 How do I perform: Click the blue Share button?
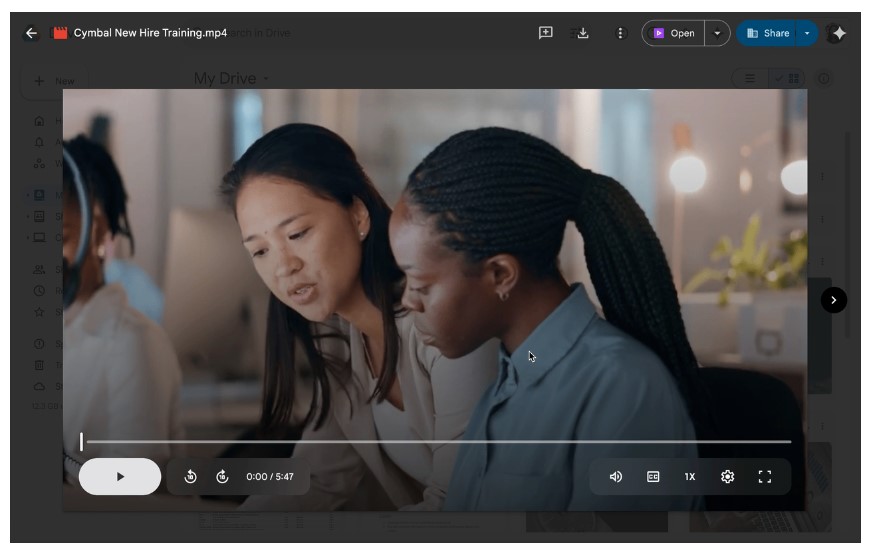click(x=767, y=33)
